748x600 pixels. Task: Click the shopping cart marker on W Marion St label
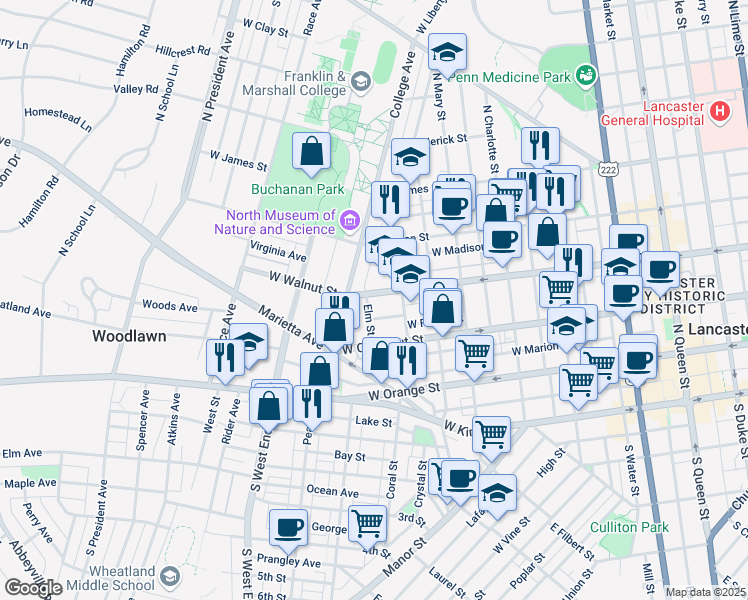pos(474,354)
